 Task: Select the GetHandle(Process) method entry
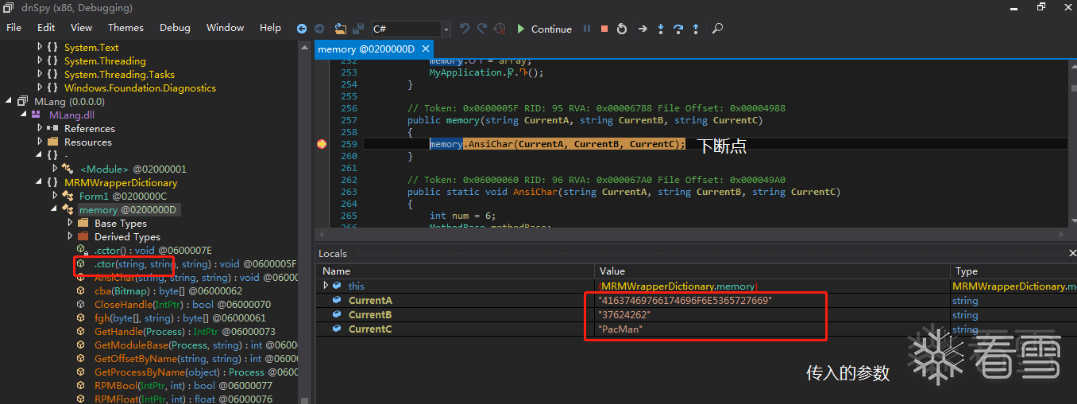pos(183,331)
